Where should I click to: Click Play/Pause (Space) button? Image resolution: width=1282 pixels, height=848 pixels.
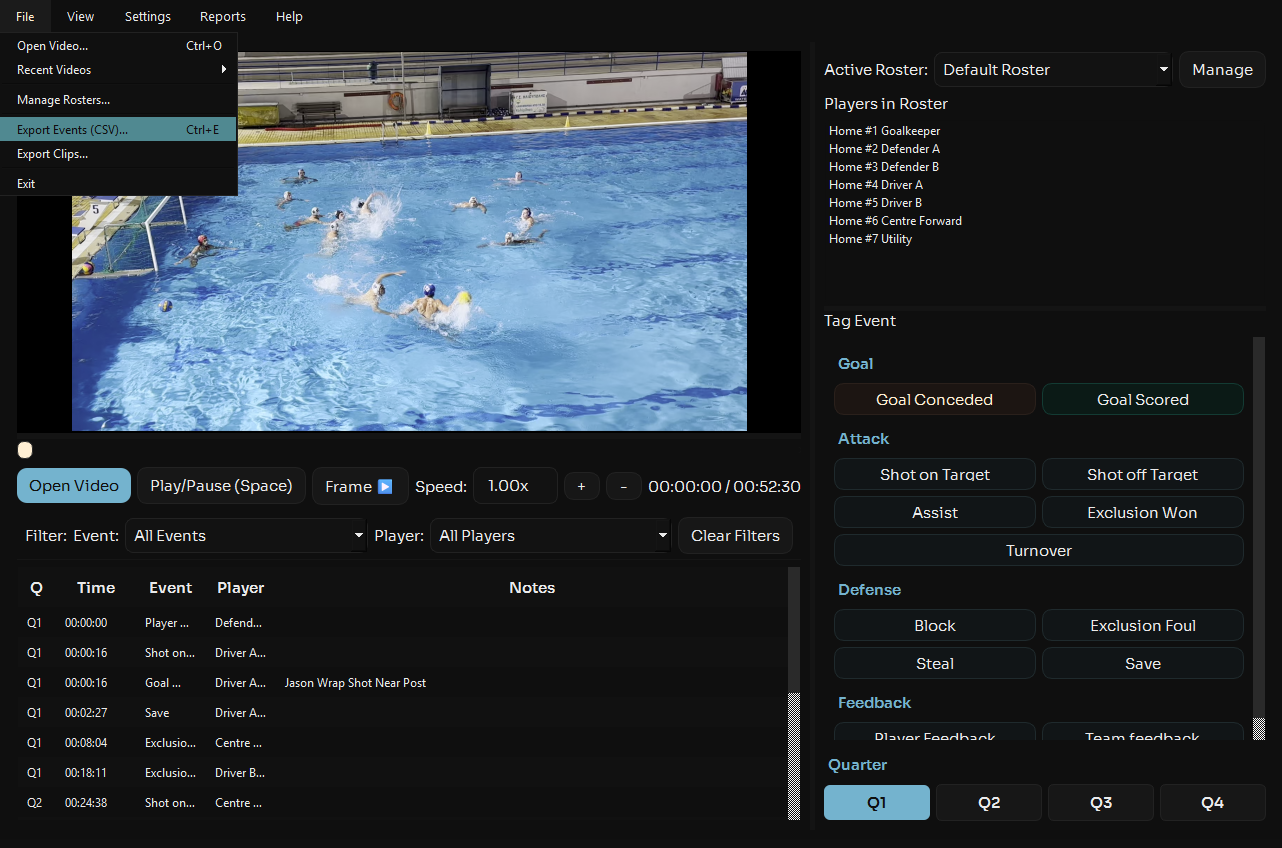221,486
